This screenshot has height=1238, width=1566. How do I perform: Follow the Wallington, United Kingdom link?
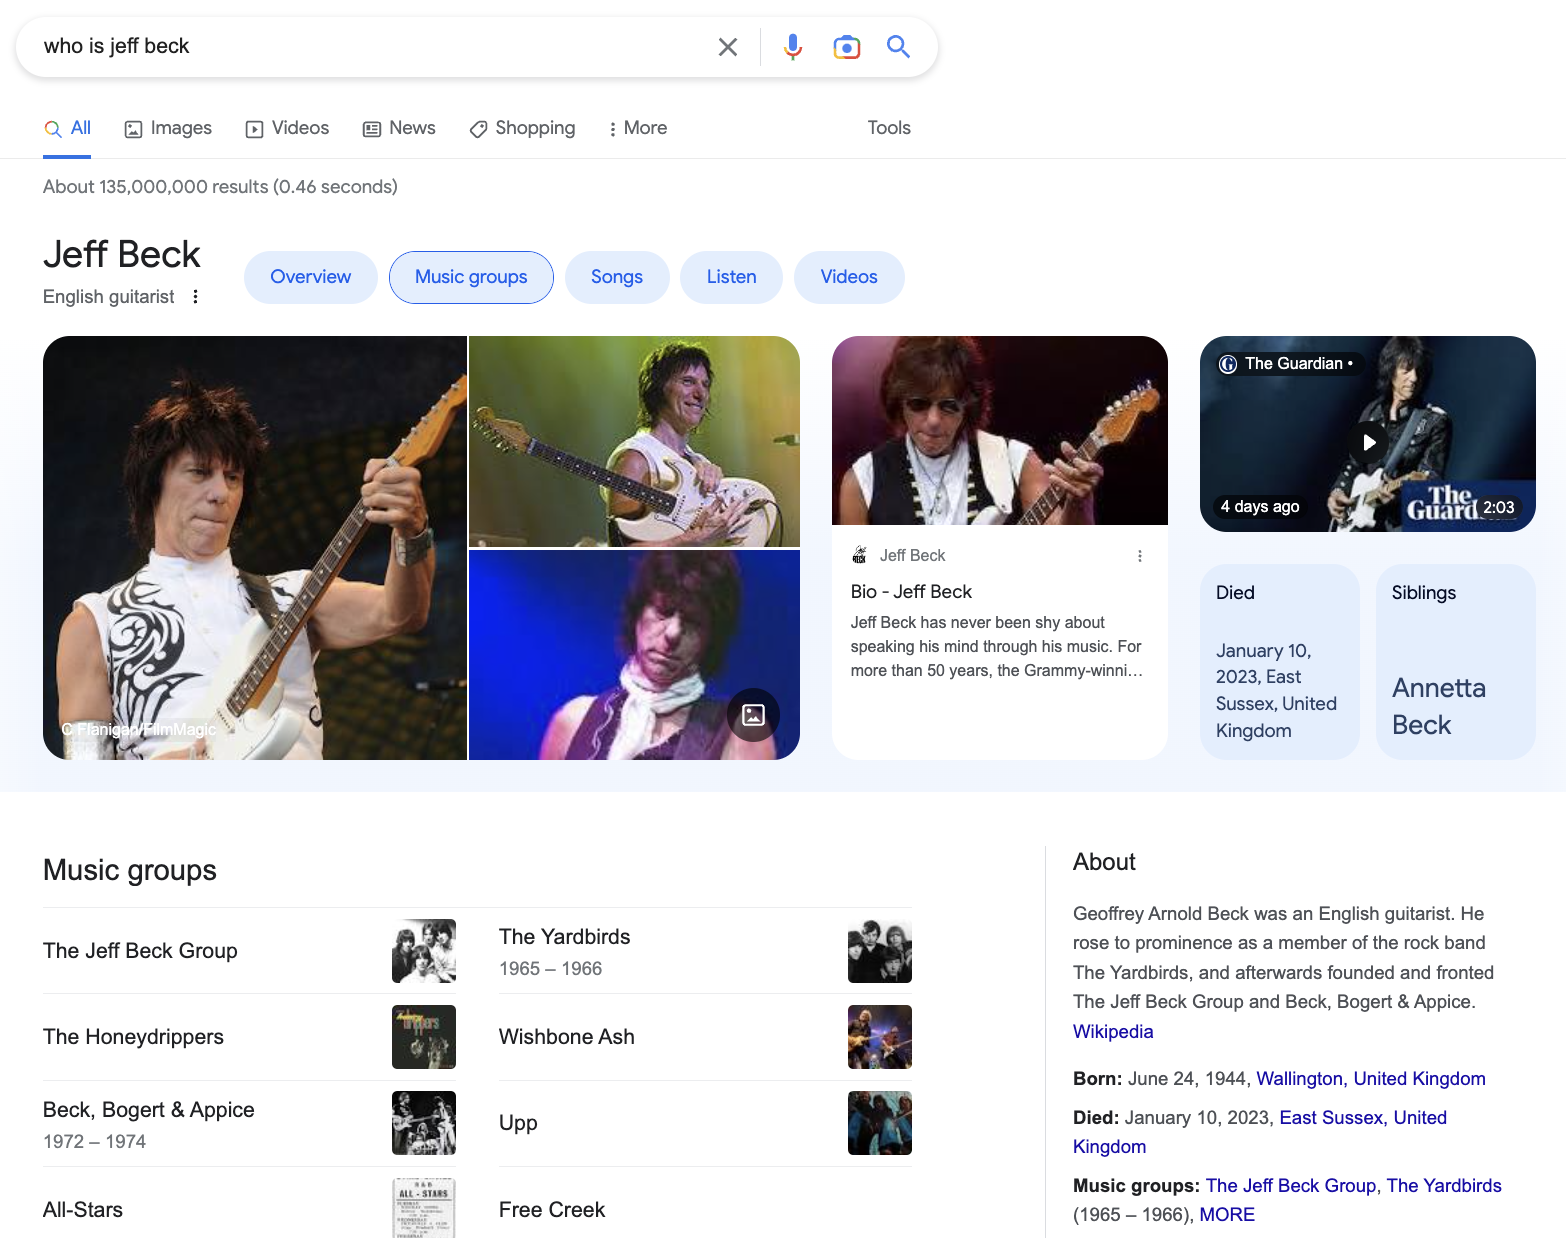(x=1371, y=1078)
